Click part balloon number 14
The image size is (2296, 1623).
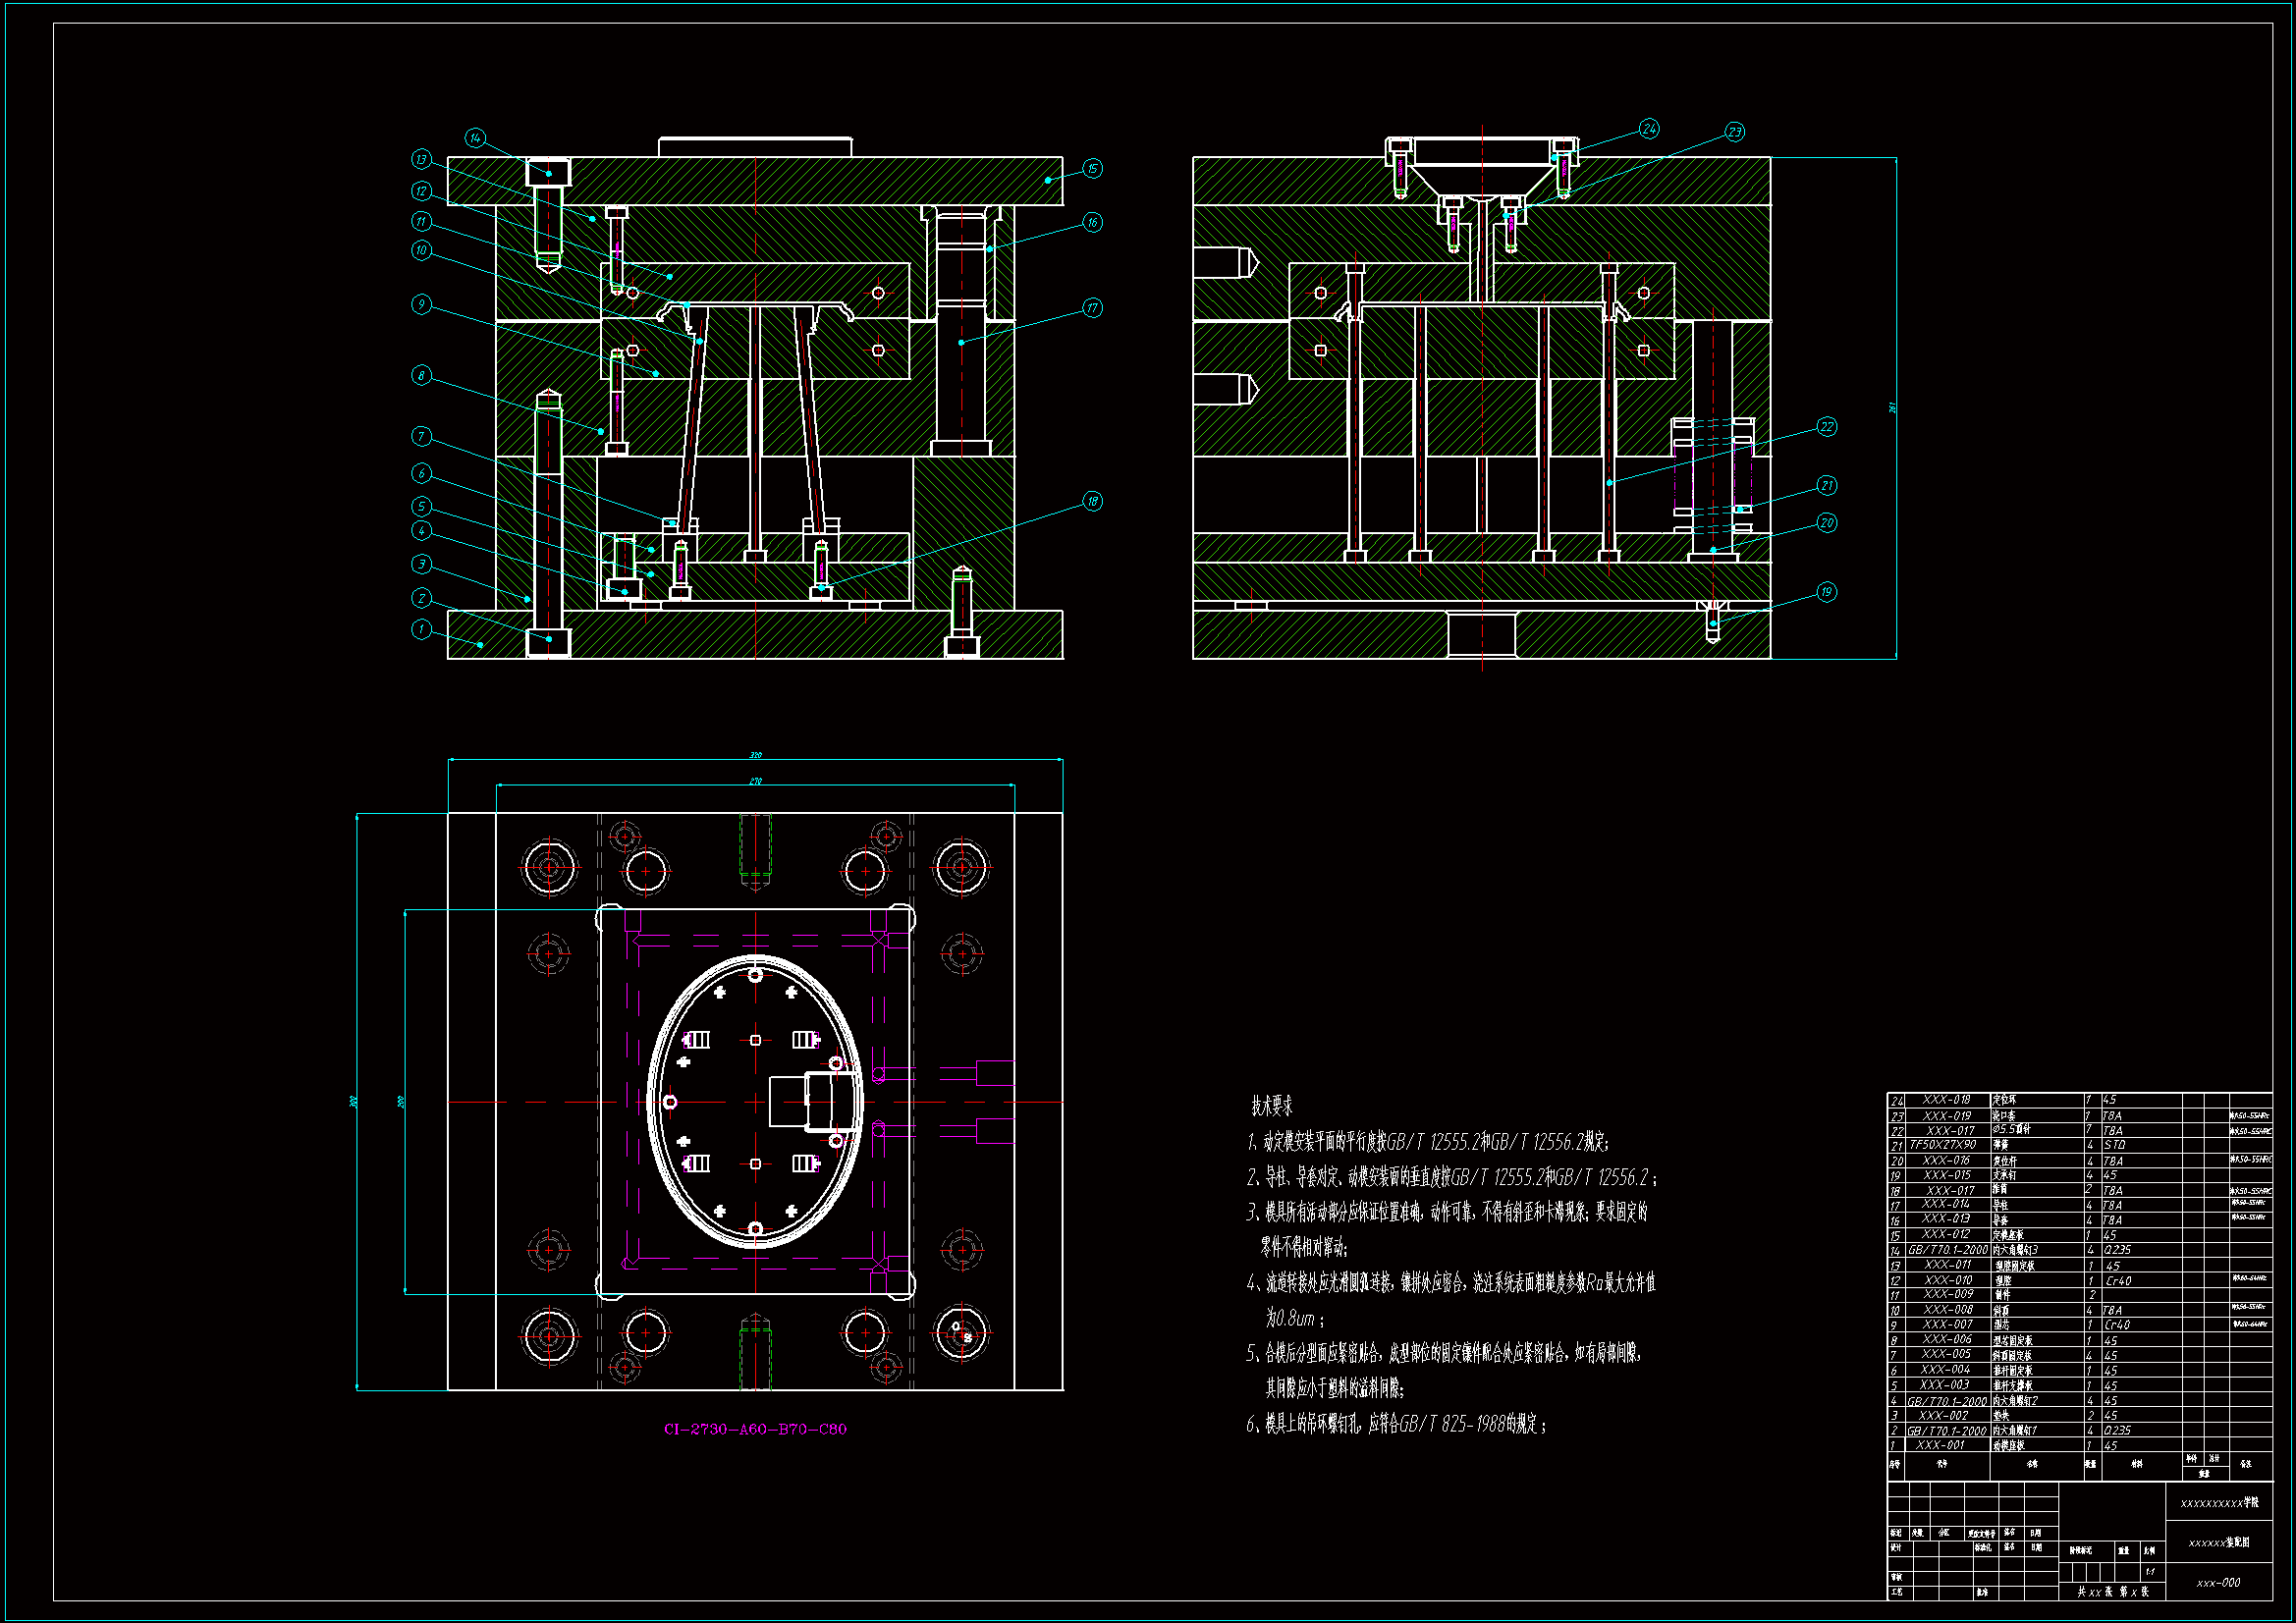[475, 138]
